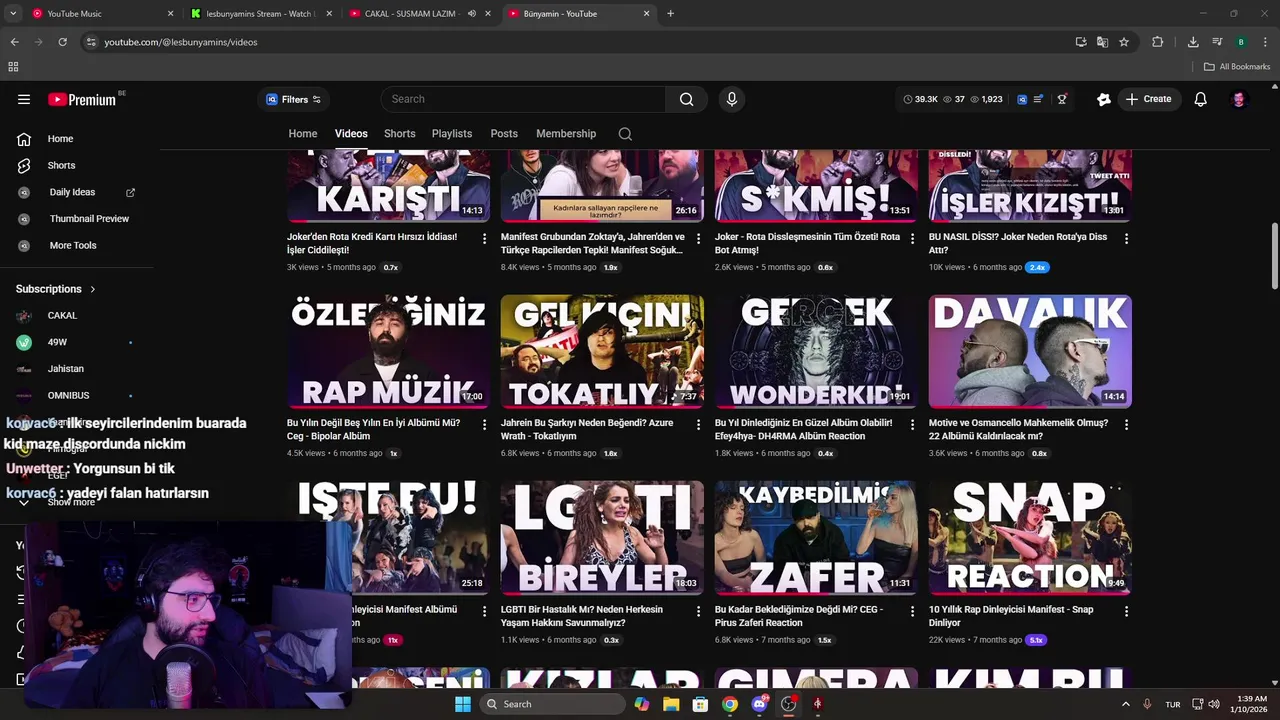
Task: Open WONDERKID video thumbnail
Action: click(x=816, y=351)
